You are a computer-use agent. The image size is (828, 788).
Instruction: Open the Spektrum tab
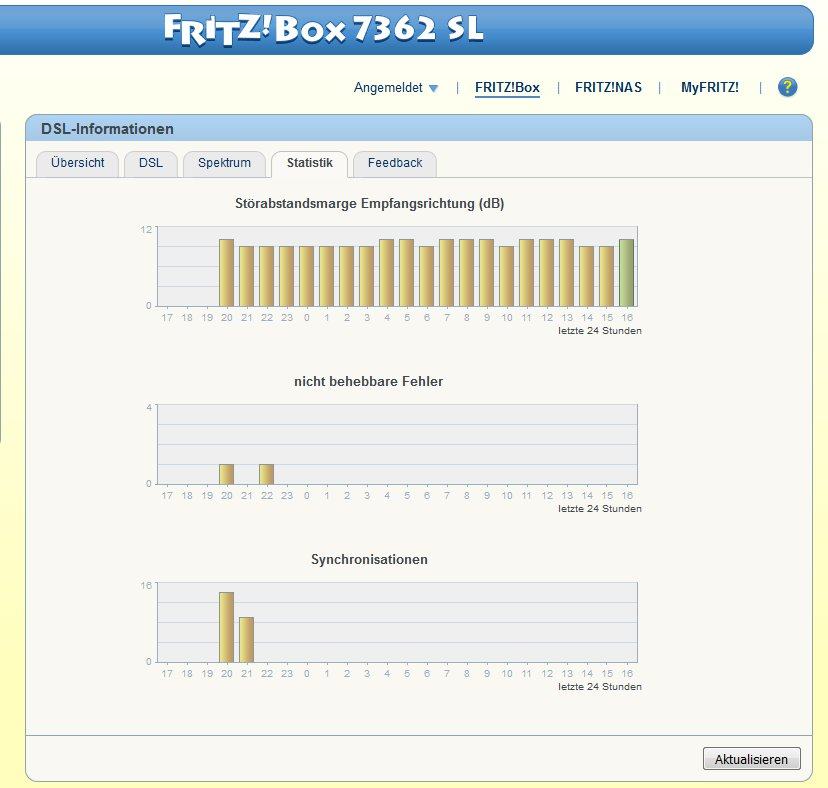(224, 163)
